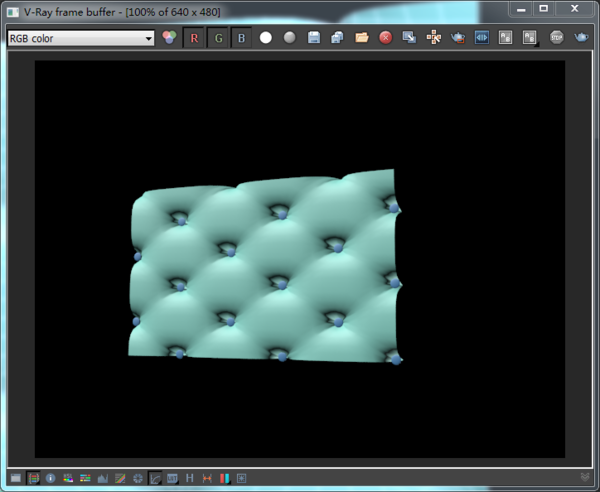600x492 pixels.
Task: Open pixel information with the info icon
Action: click(x=51, y=478)
